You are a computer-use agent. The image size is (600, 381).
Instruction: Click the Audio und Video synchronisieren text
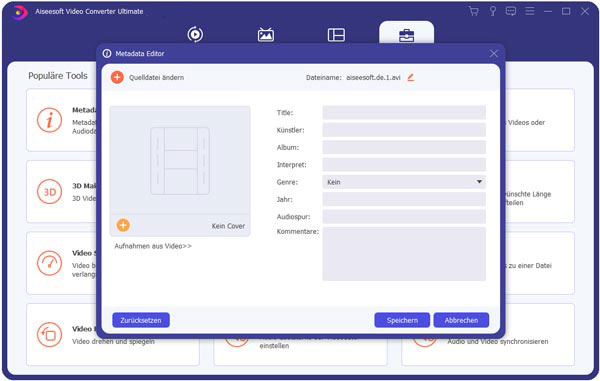[x=498, y=341]
